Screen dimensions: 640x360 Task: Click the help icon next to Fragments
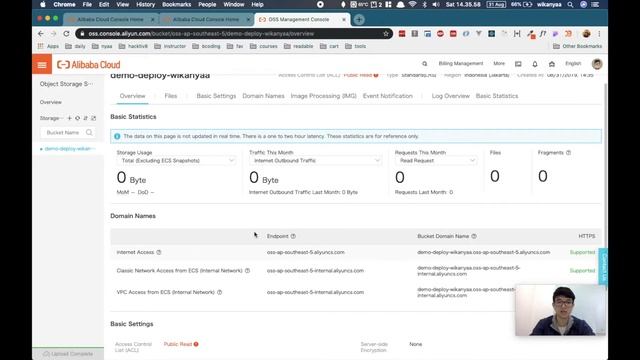tap(568, 153)
